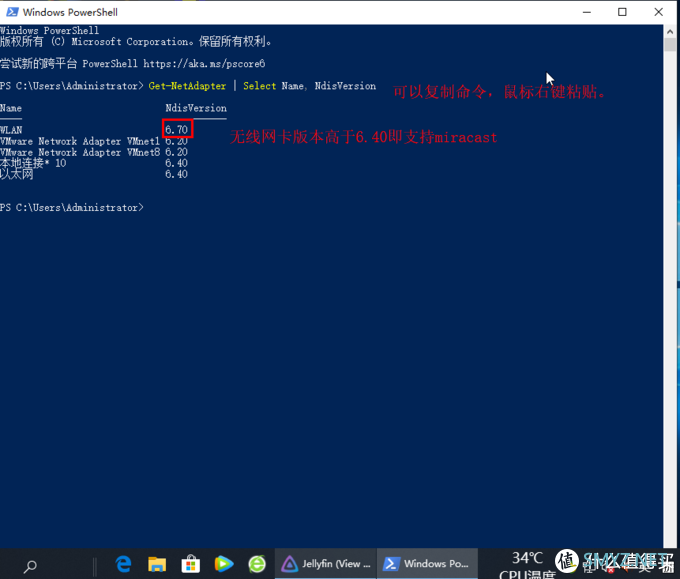Click the Name column header
This screenshot has height=579, width=680.
coord(11,108)
